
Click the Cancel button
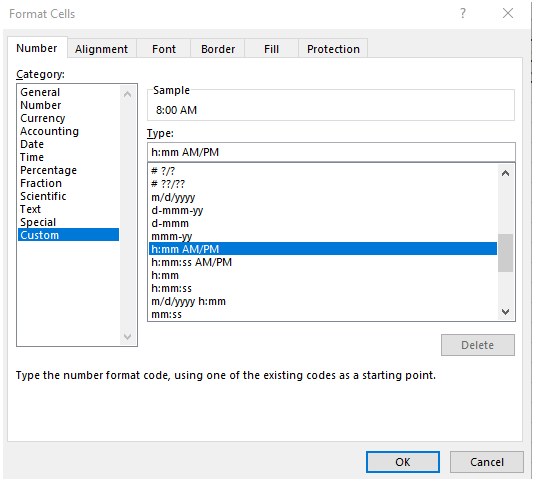pos(487,462)
